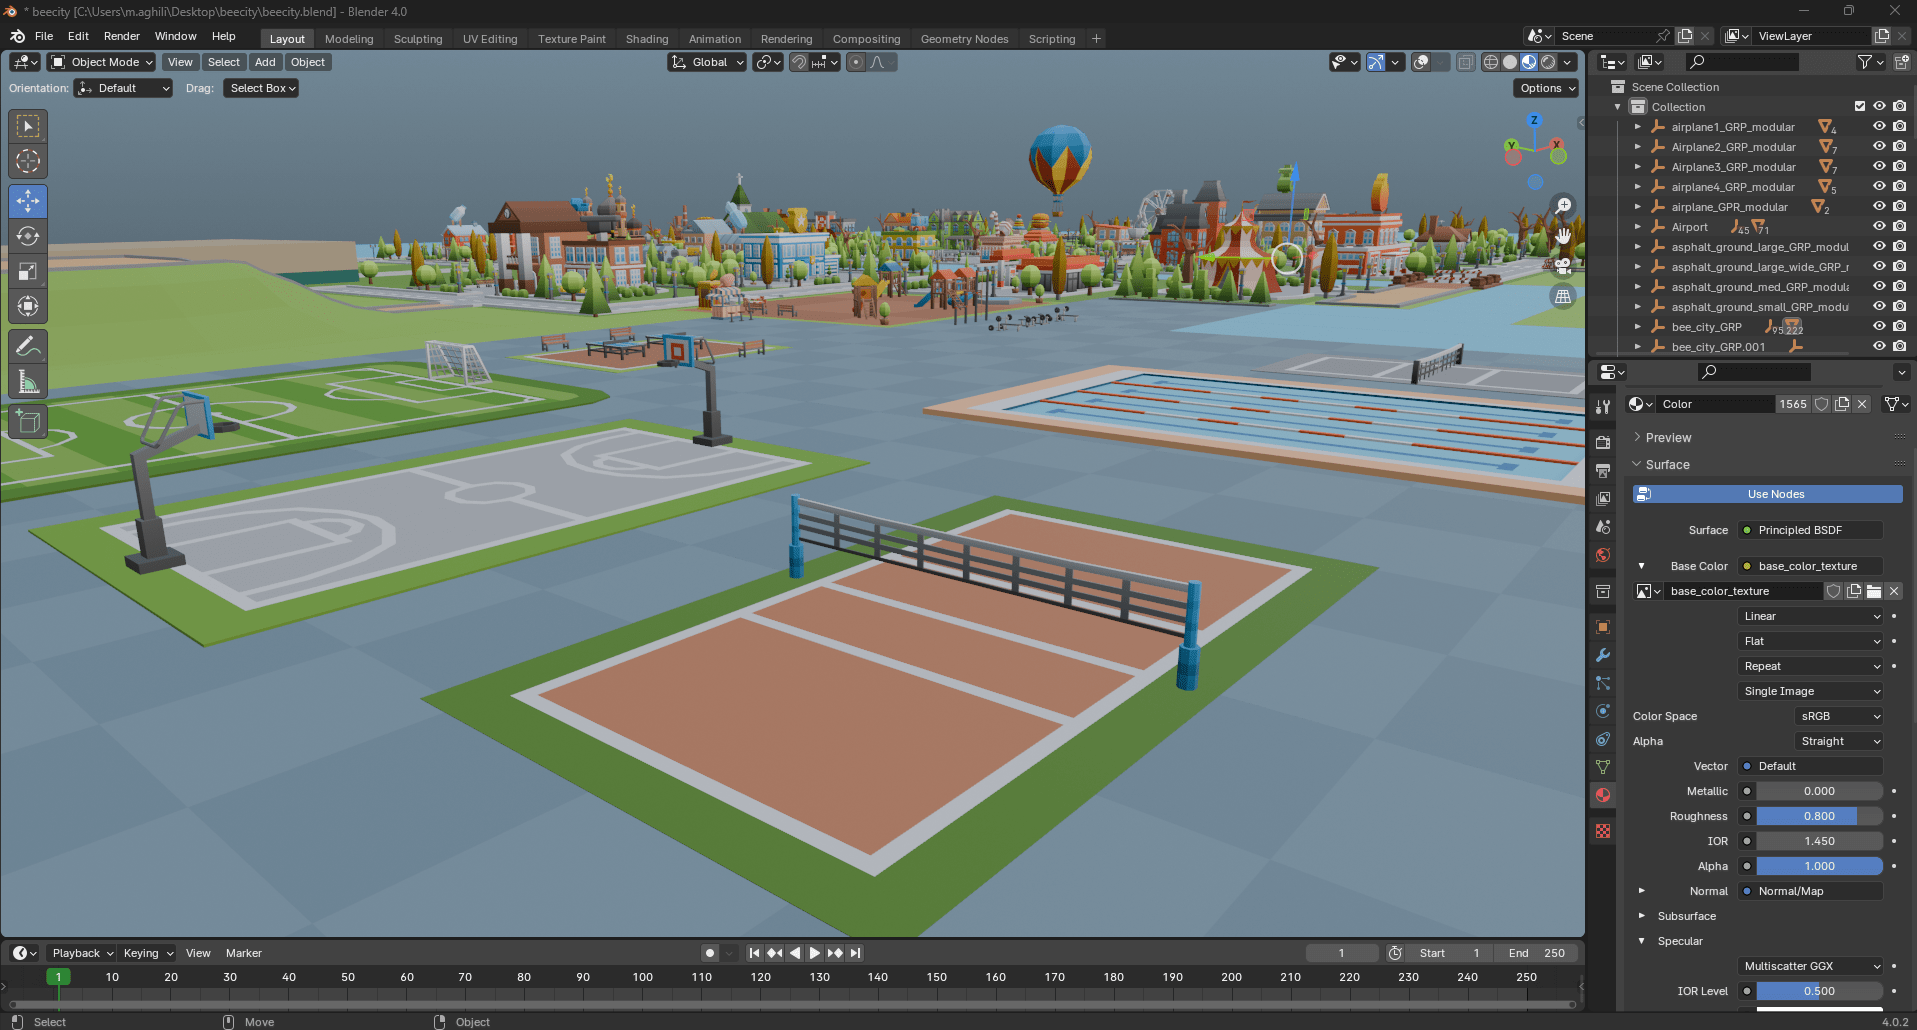Image resolution: width=1917 pixels, height=1030 pixels.
Task: Click the viewport Options button
Action: (1547, 88)
